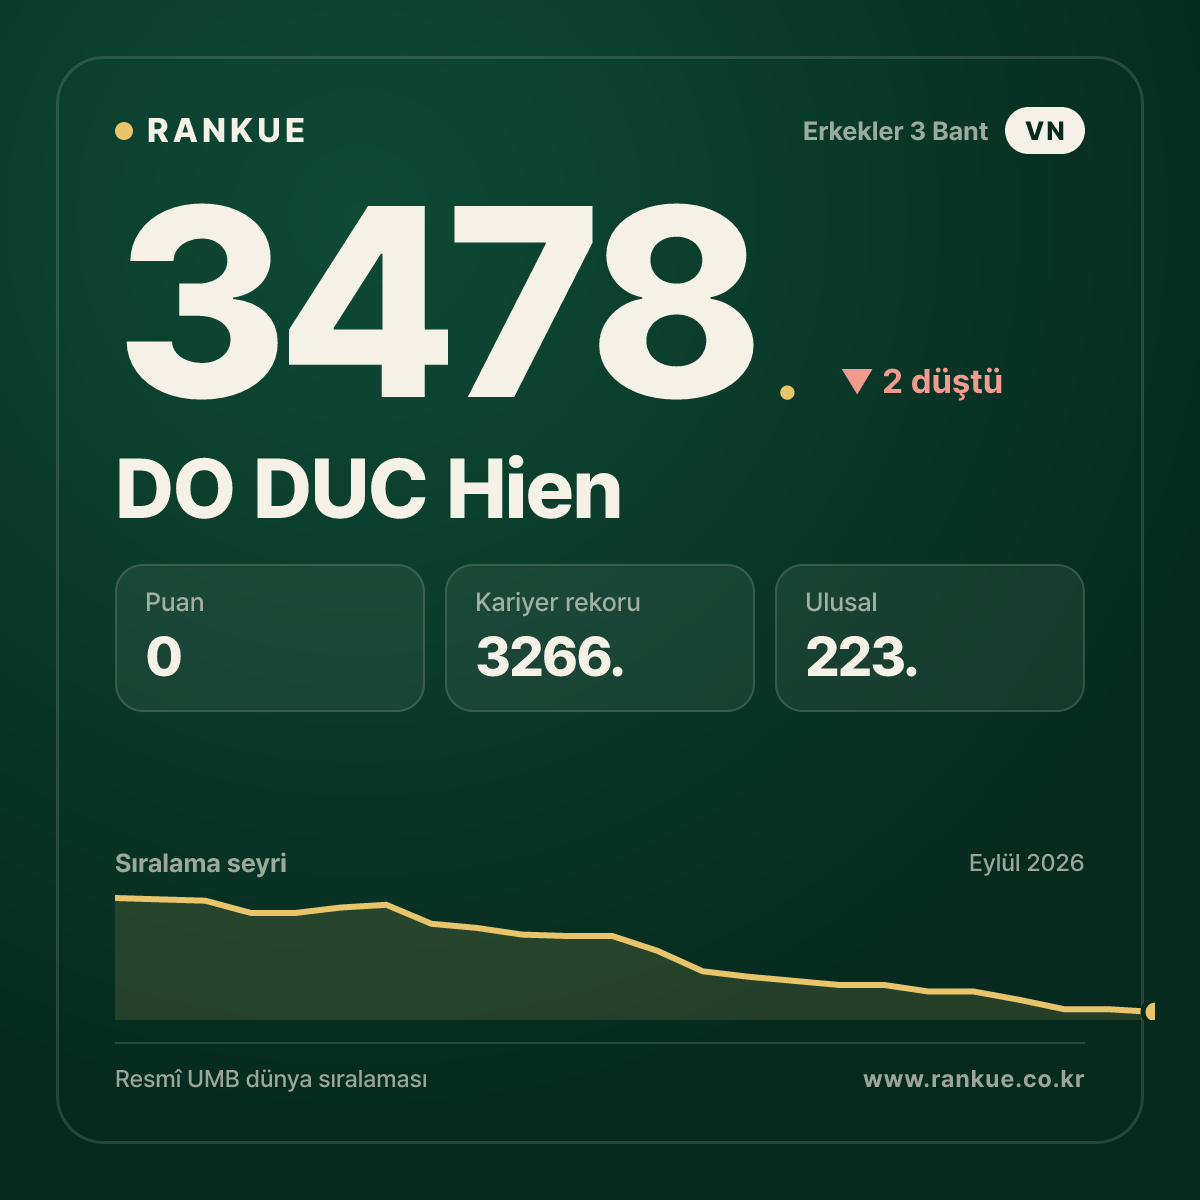Click the large ranking number 3478
1200x1200 pixels.
440,300
